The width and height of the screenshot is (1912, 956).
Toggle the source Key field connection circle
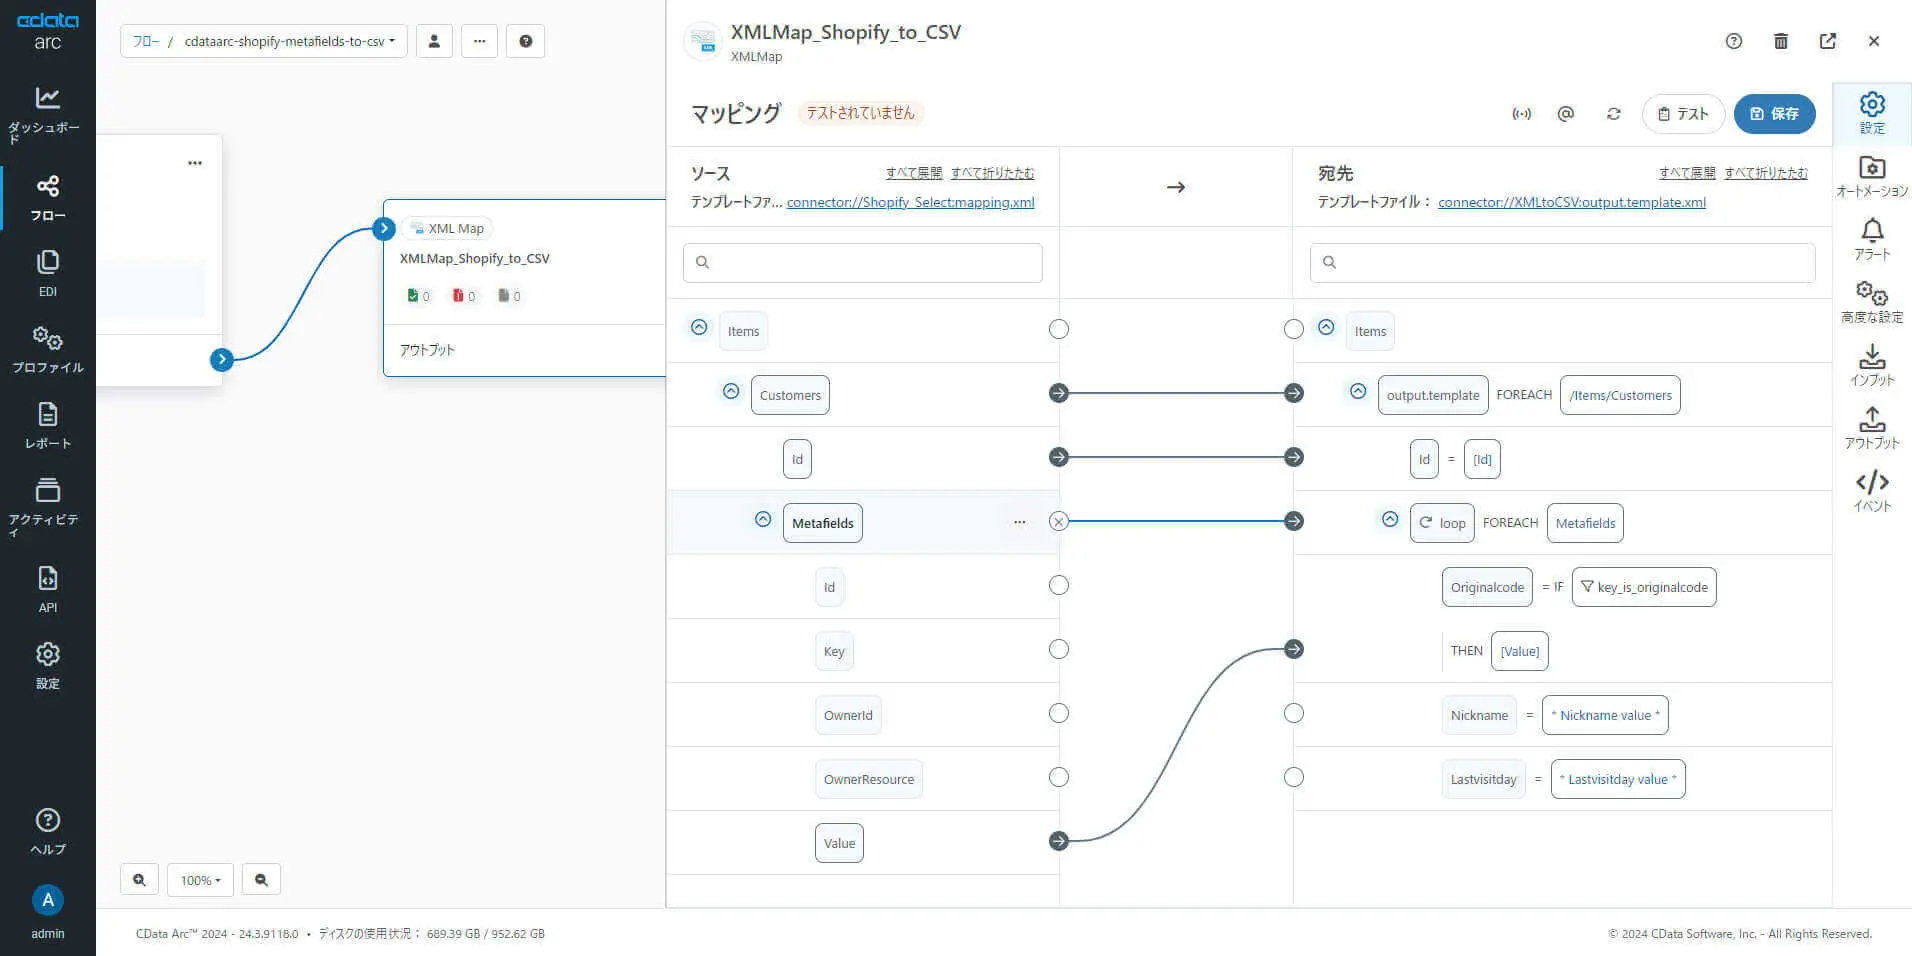click(1059, 649)
